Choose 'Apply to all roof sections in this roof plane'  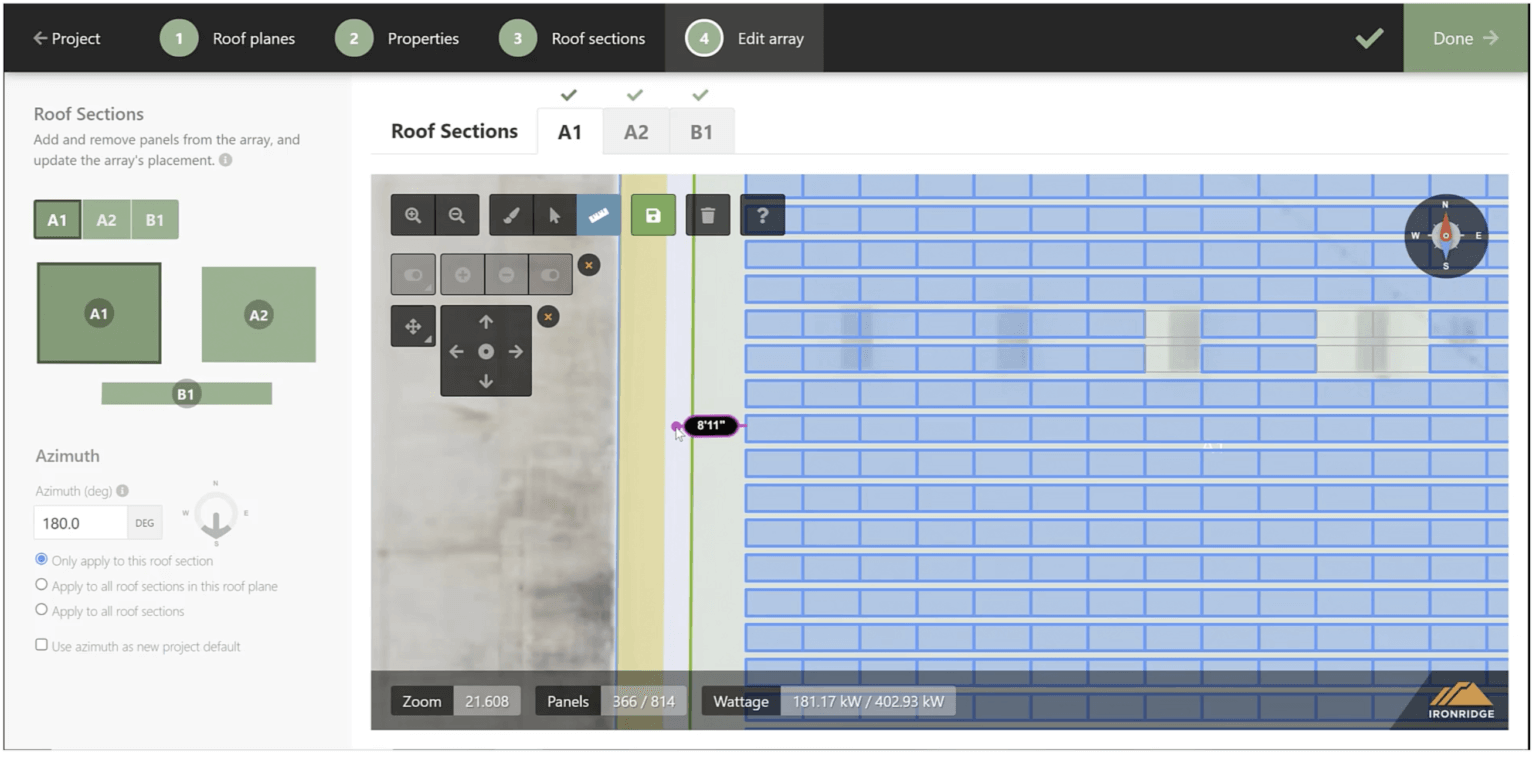(x=42, y=585)
